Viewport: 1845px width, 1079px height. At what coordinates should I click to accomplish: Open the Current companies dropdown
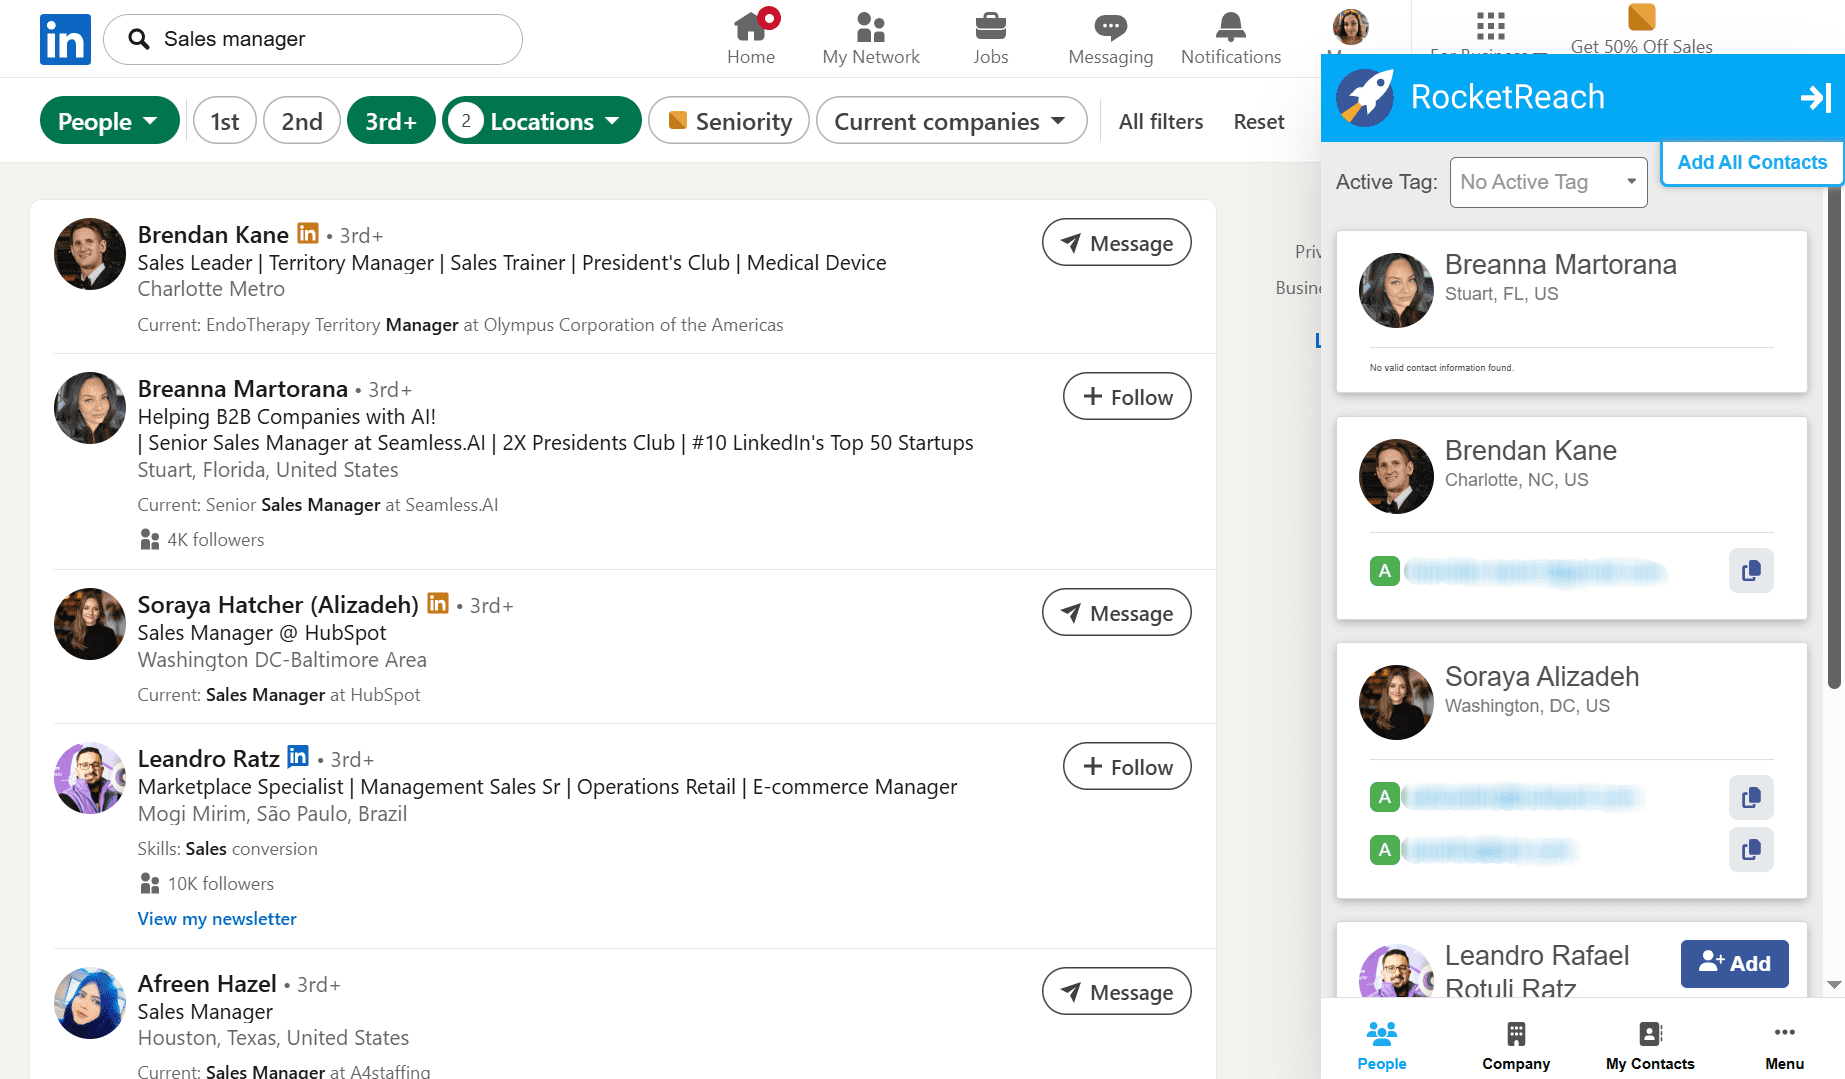click(951, 121)
